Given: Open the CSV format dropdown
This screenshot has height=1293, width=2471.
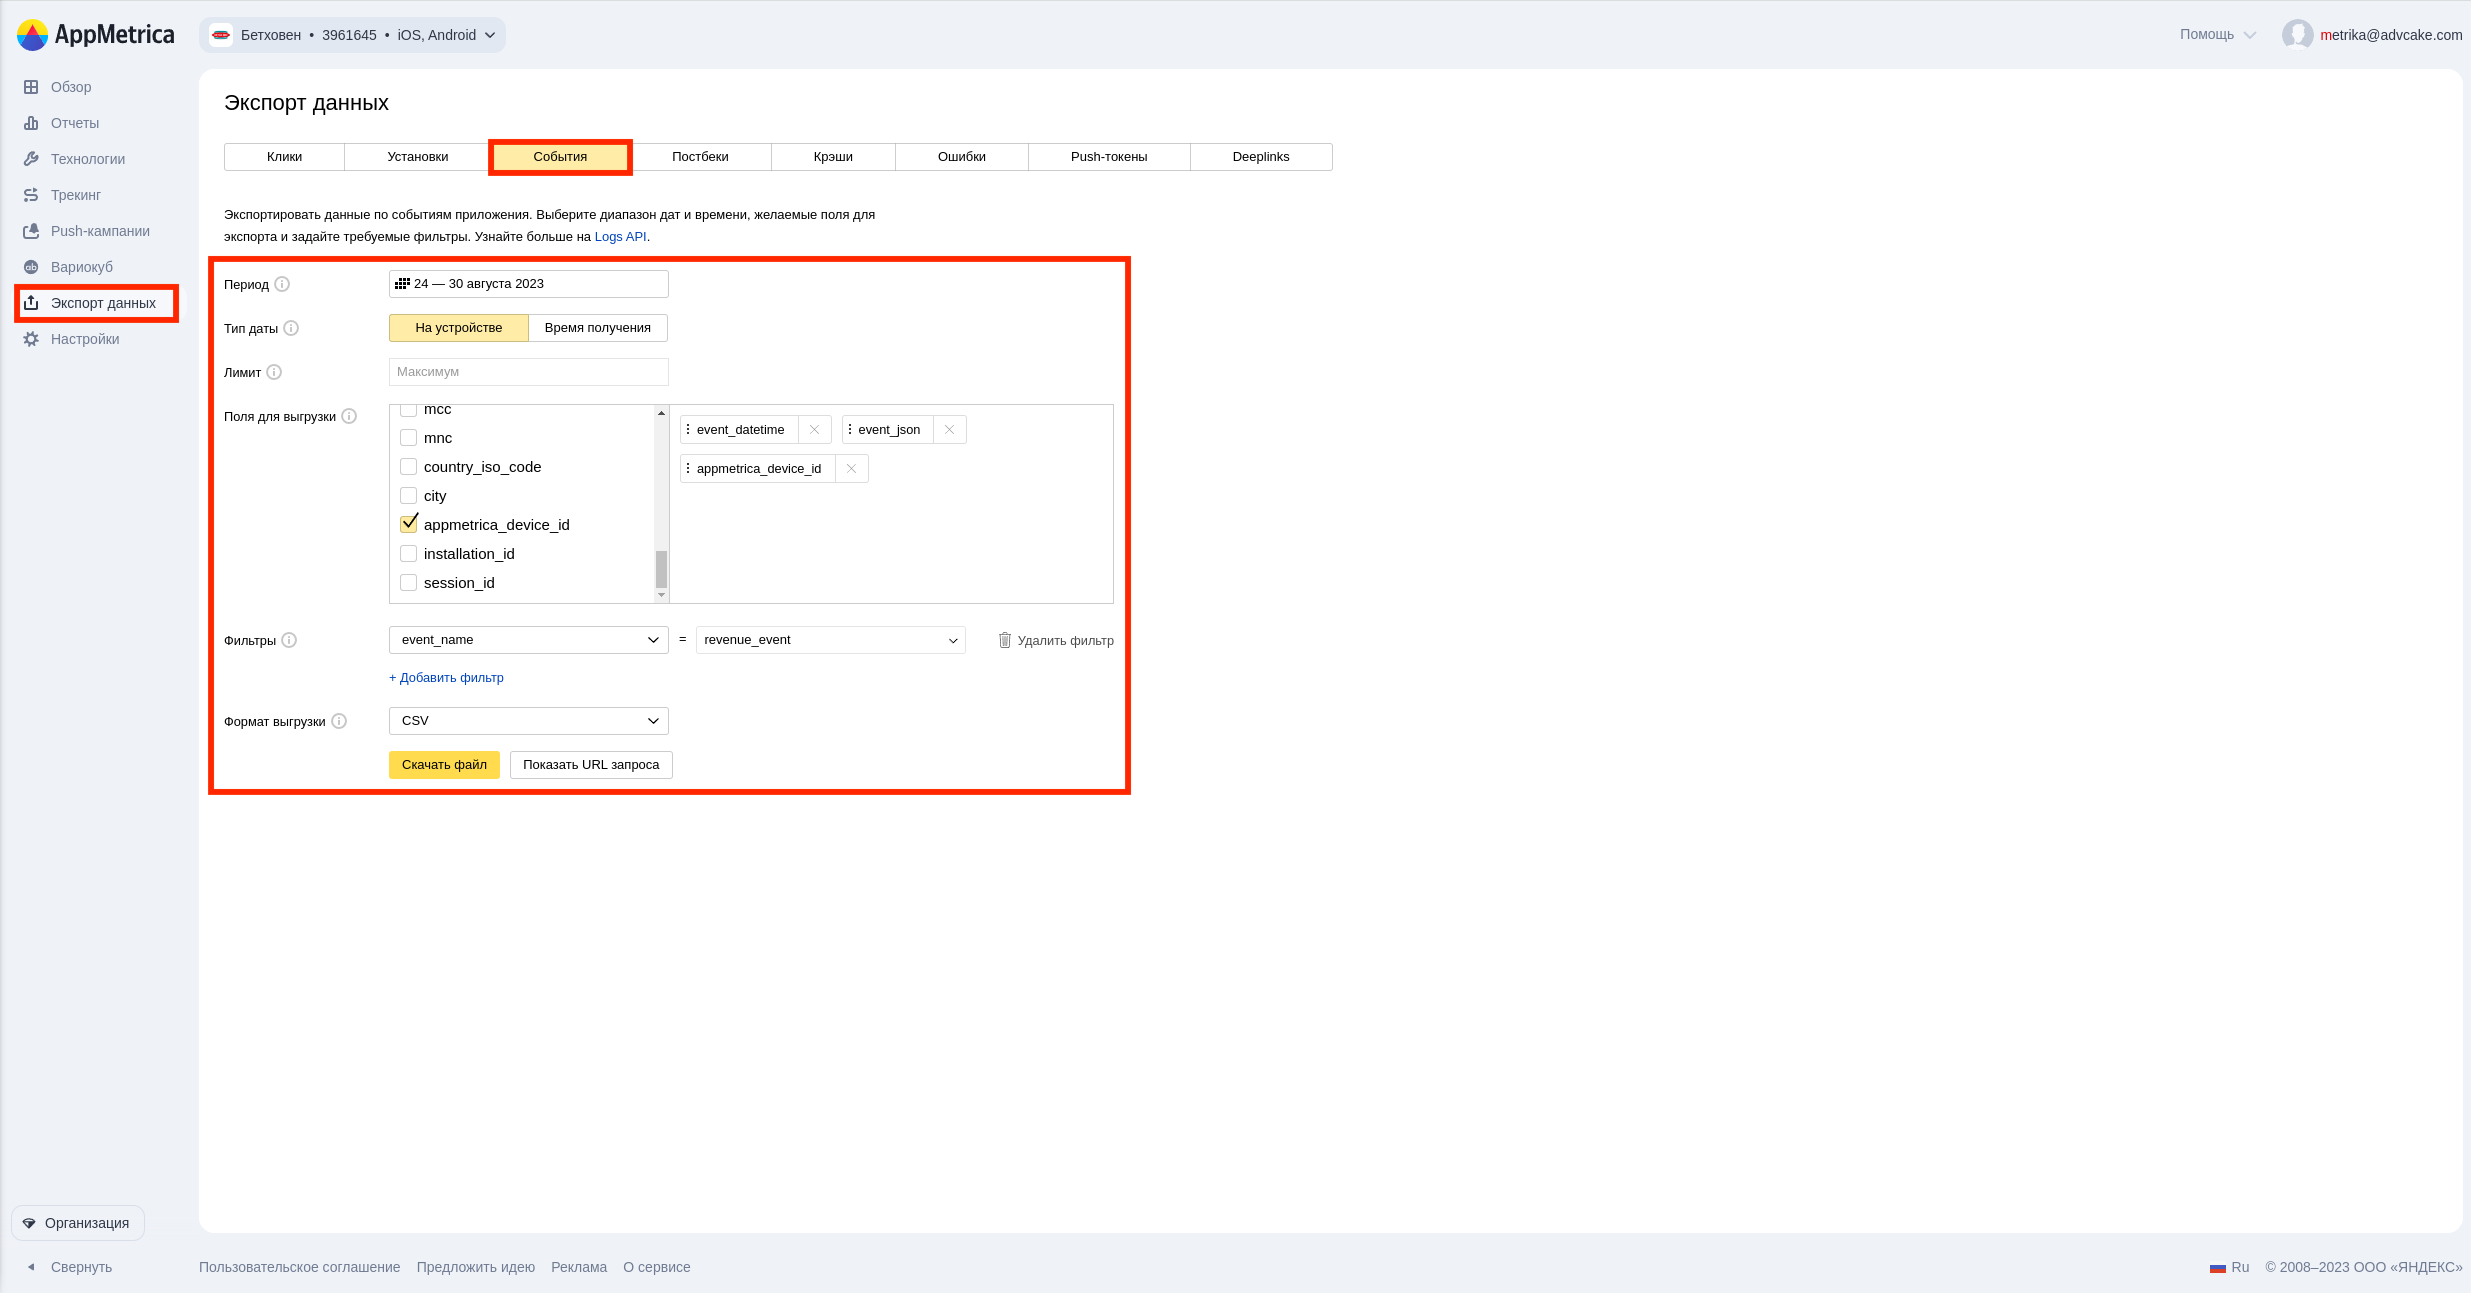Looking at the screenshot, I should 529,721.
